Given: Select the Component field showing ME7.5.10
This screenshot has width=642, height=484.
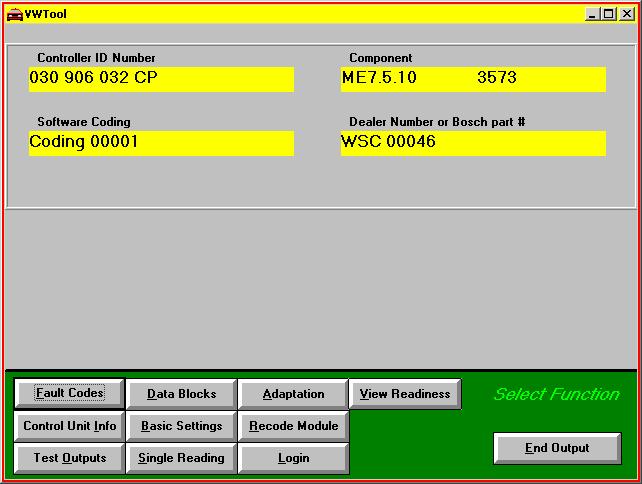Looking at the screenshot, I should coord(473,78).
